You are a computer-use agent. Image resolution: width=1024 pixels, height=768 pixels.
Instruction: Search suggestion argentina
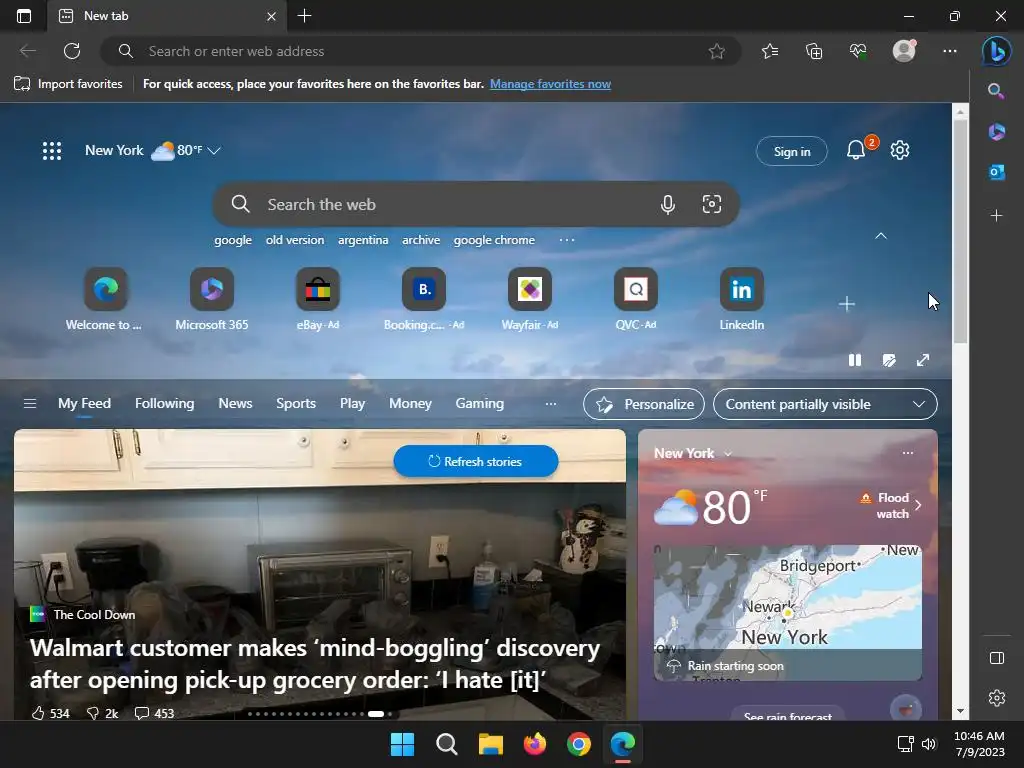pyautogui.click(x=363, y=240)
